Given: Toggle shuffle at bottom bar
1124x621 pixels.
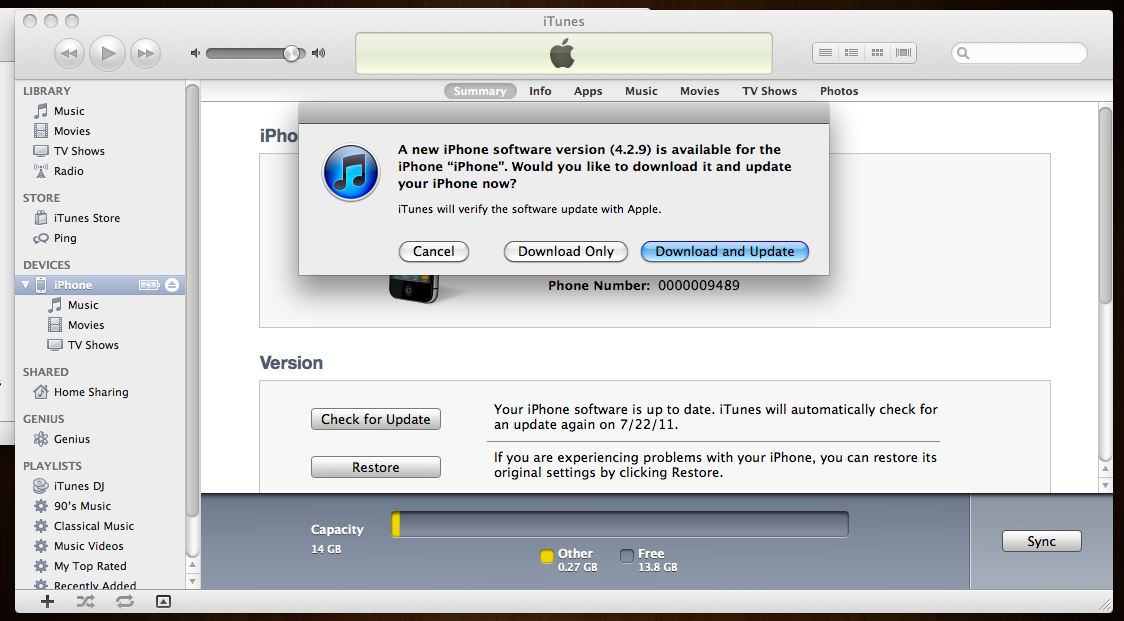Looking at the screenshot, I should click(85, 602).
